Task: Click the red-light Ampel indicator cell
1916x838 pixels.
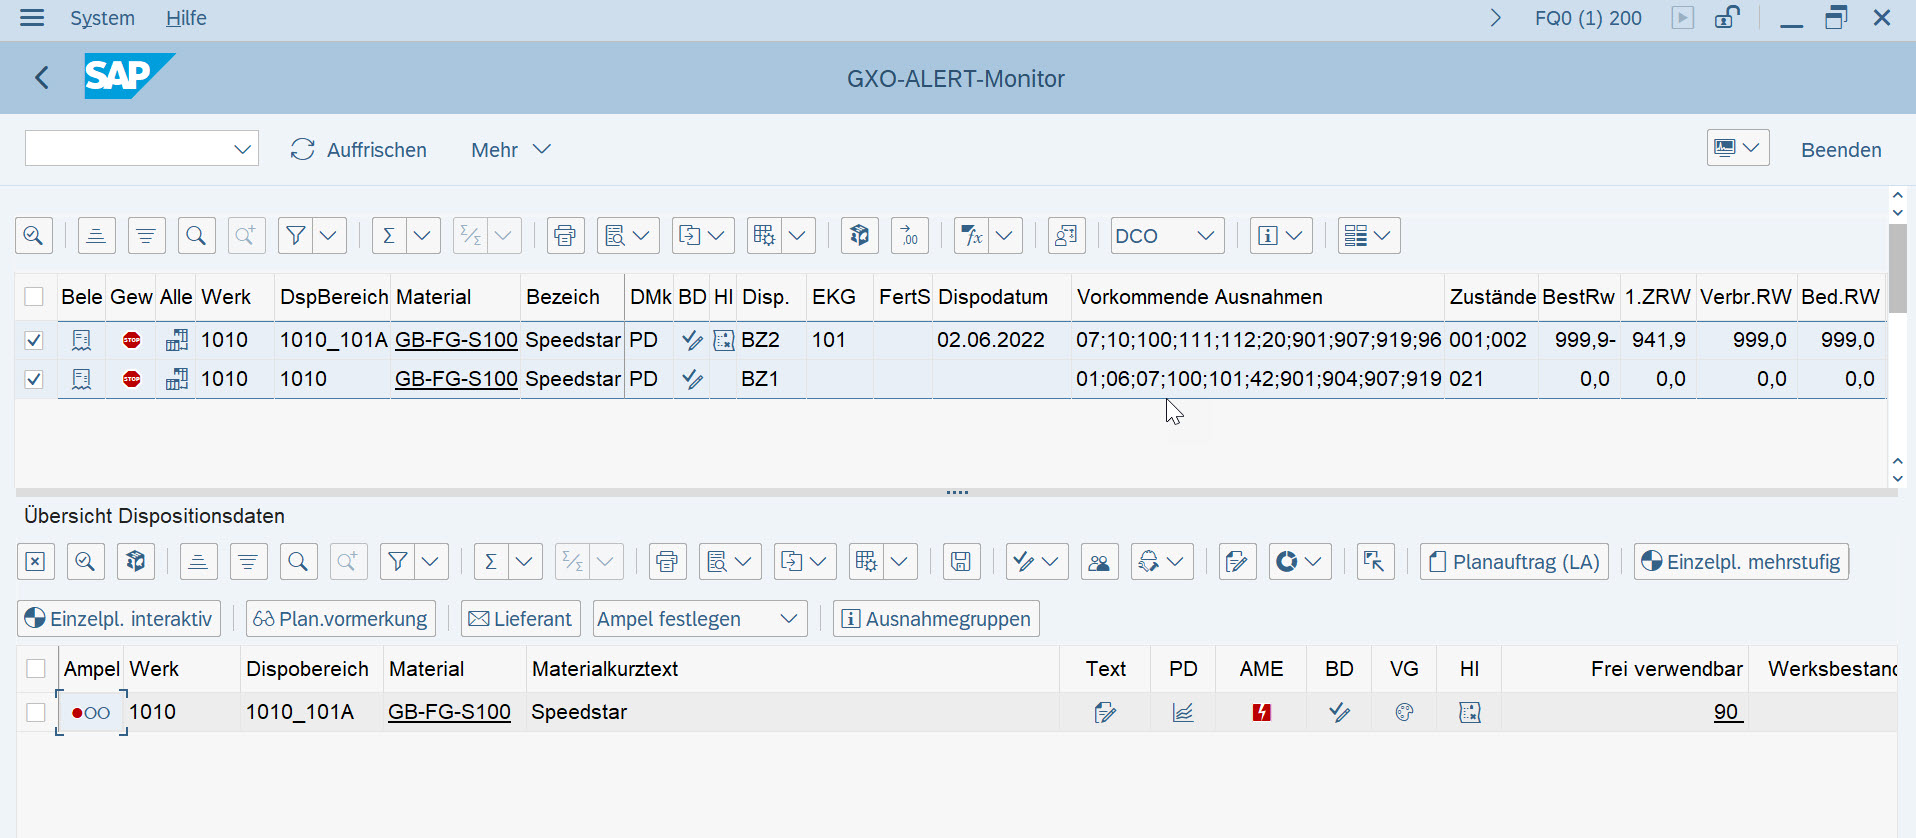Action: pos(91,712)
